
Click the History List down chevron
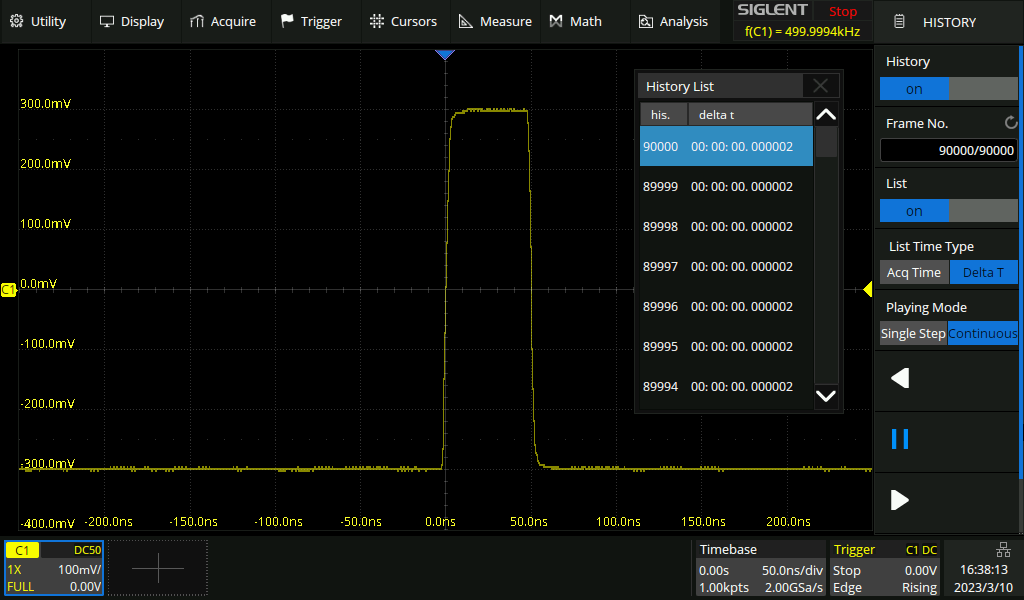(x=826, y=396)
